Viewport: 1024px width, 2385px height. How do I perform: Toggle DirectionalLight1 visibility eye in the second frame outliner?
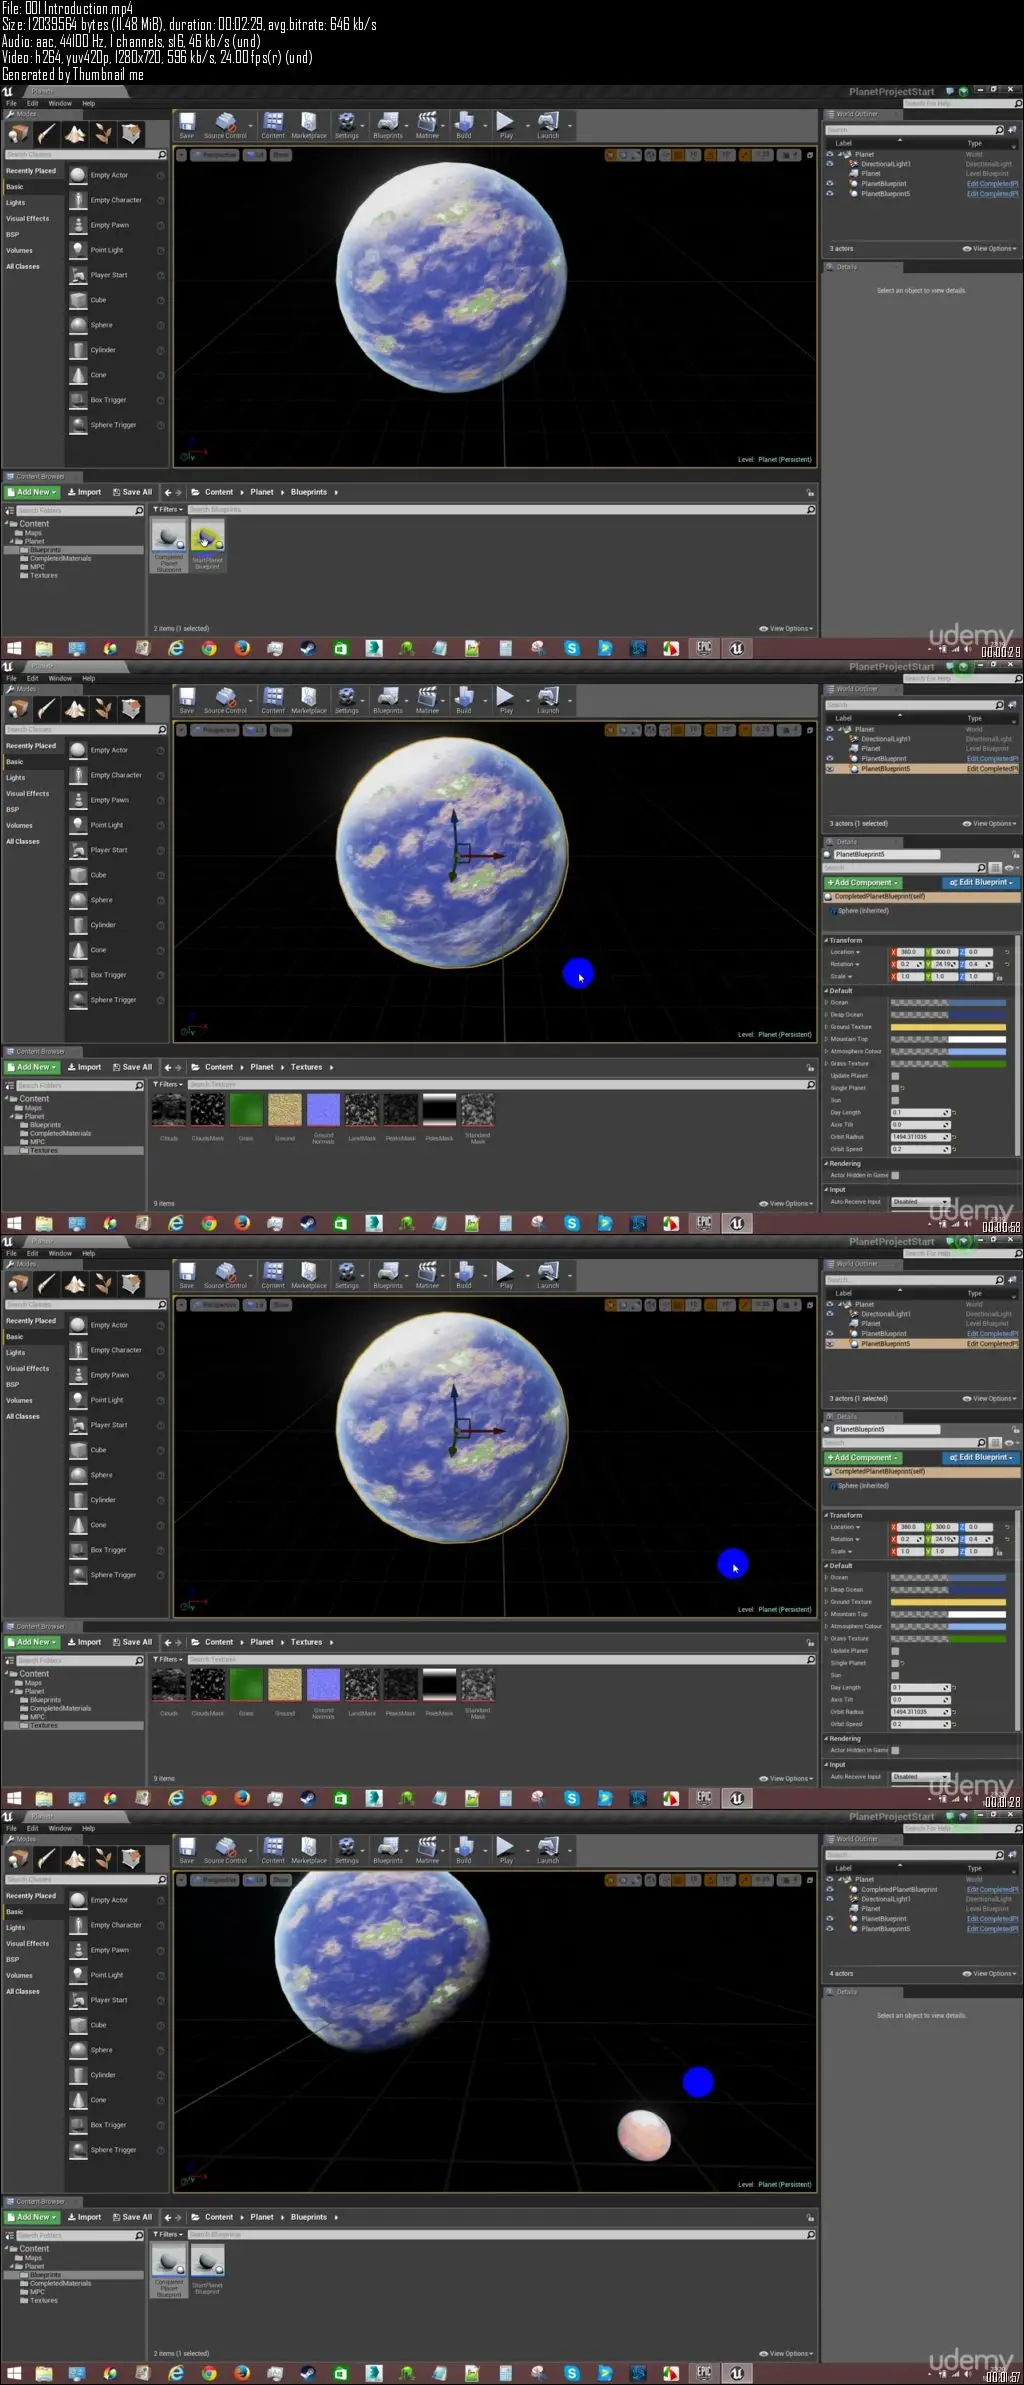tap(829, 739)
